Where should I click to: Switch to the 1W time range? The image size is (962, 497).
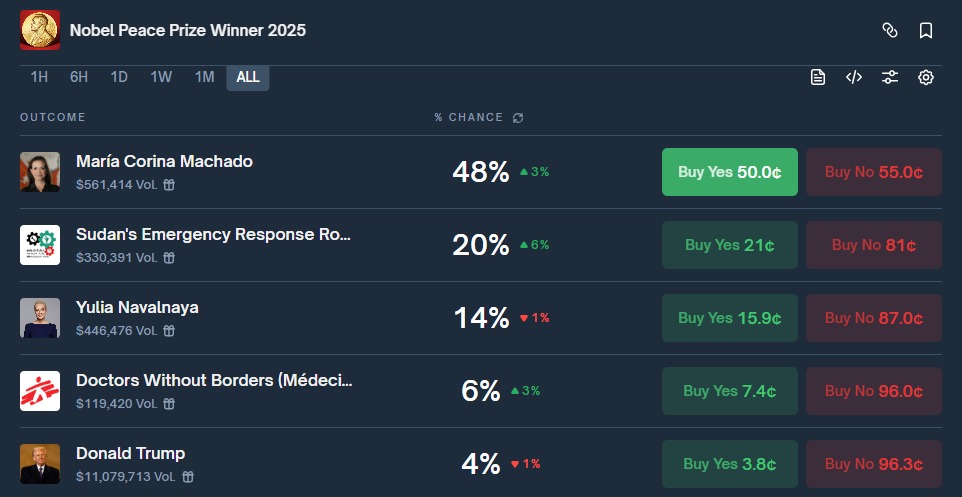point(161,77)
